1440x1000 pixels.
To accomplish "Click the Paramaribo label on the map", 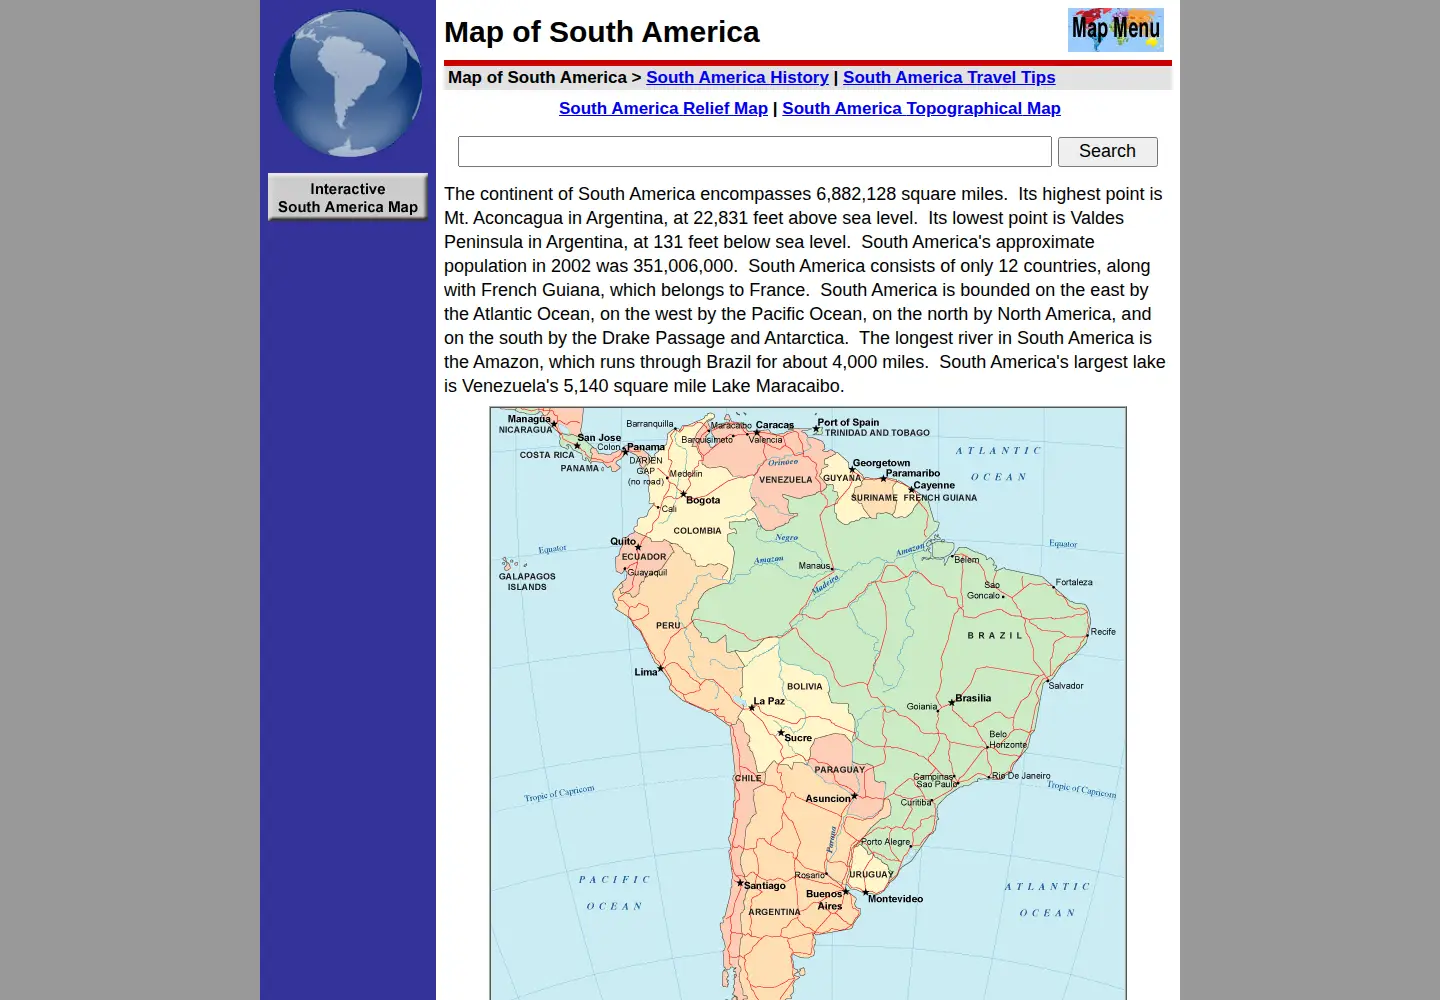I will click(x=913, y=473).
